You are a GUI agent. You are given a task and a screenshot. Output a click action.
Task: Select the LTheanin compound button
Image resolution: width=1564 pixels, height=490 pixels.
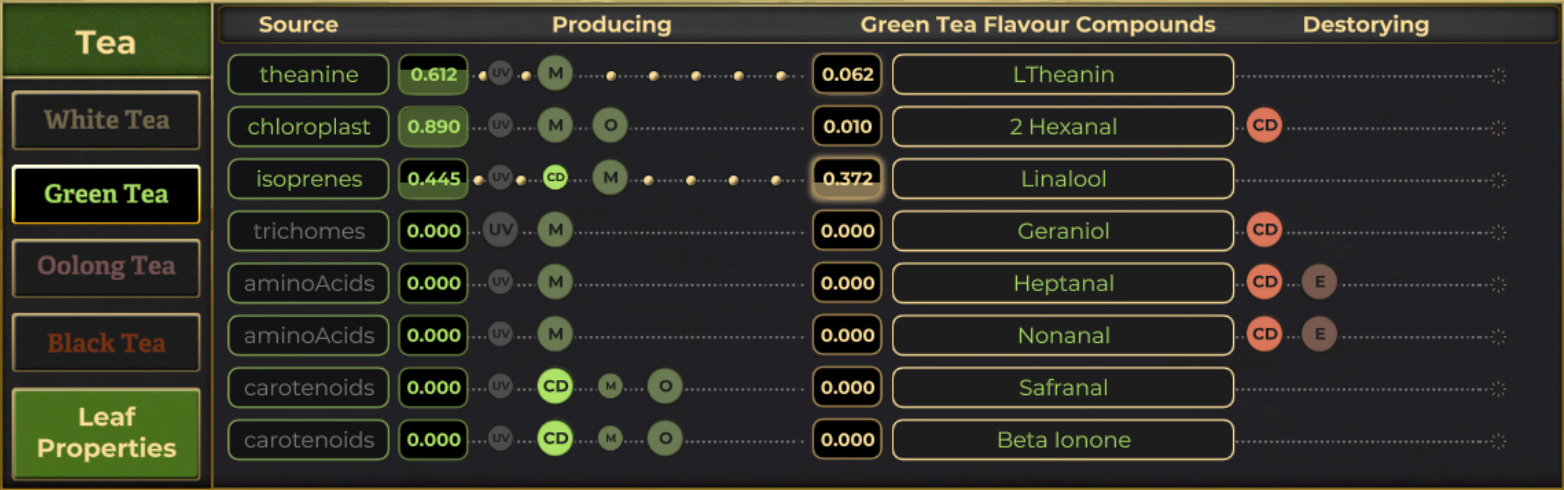1062,74
